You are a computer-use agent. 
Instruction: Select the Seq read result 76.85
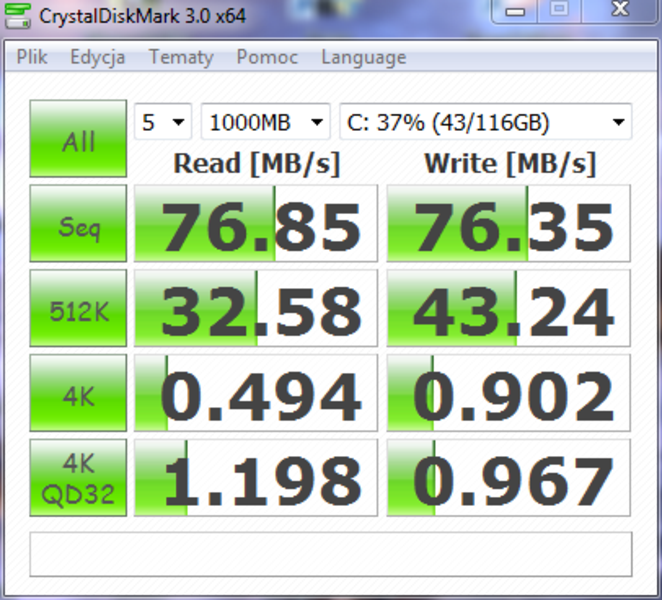click(256, 223)
